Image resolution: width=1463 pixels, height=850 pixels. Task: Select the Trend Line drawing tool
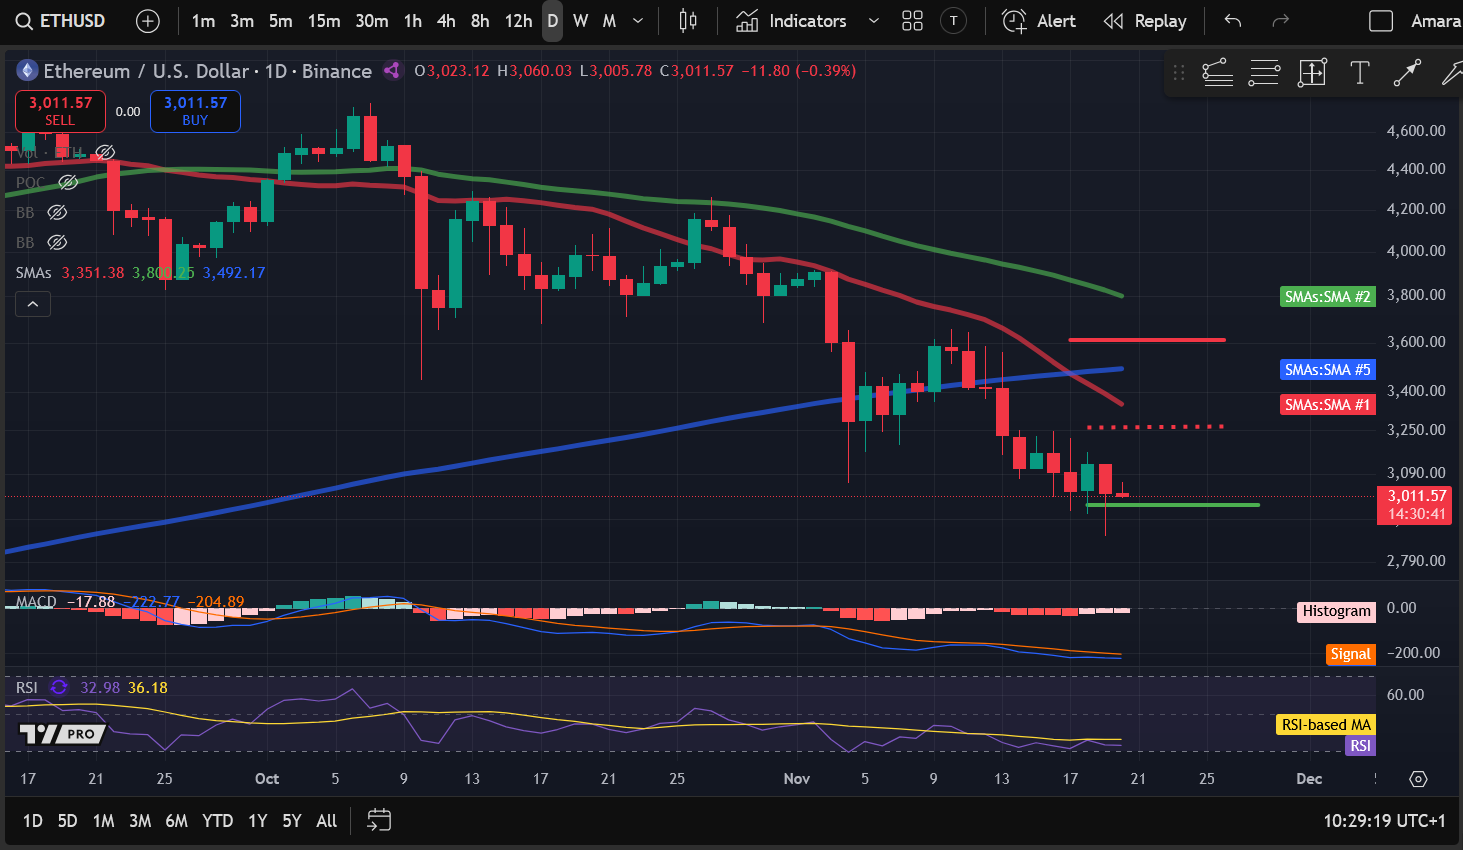pyautogui.click(x=1217, y=72)
